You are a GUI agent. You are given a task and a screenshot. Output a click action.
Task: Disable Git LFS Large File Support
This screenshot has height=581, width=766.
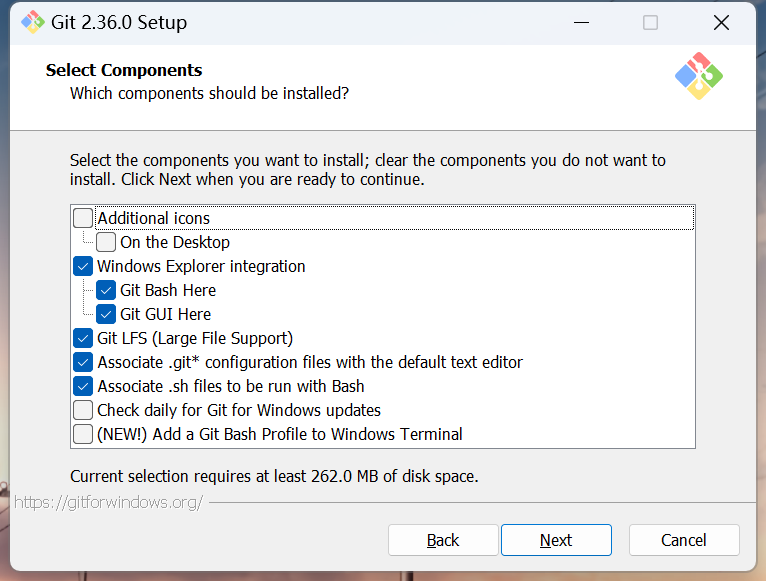click(83, 338)
